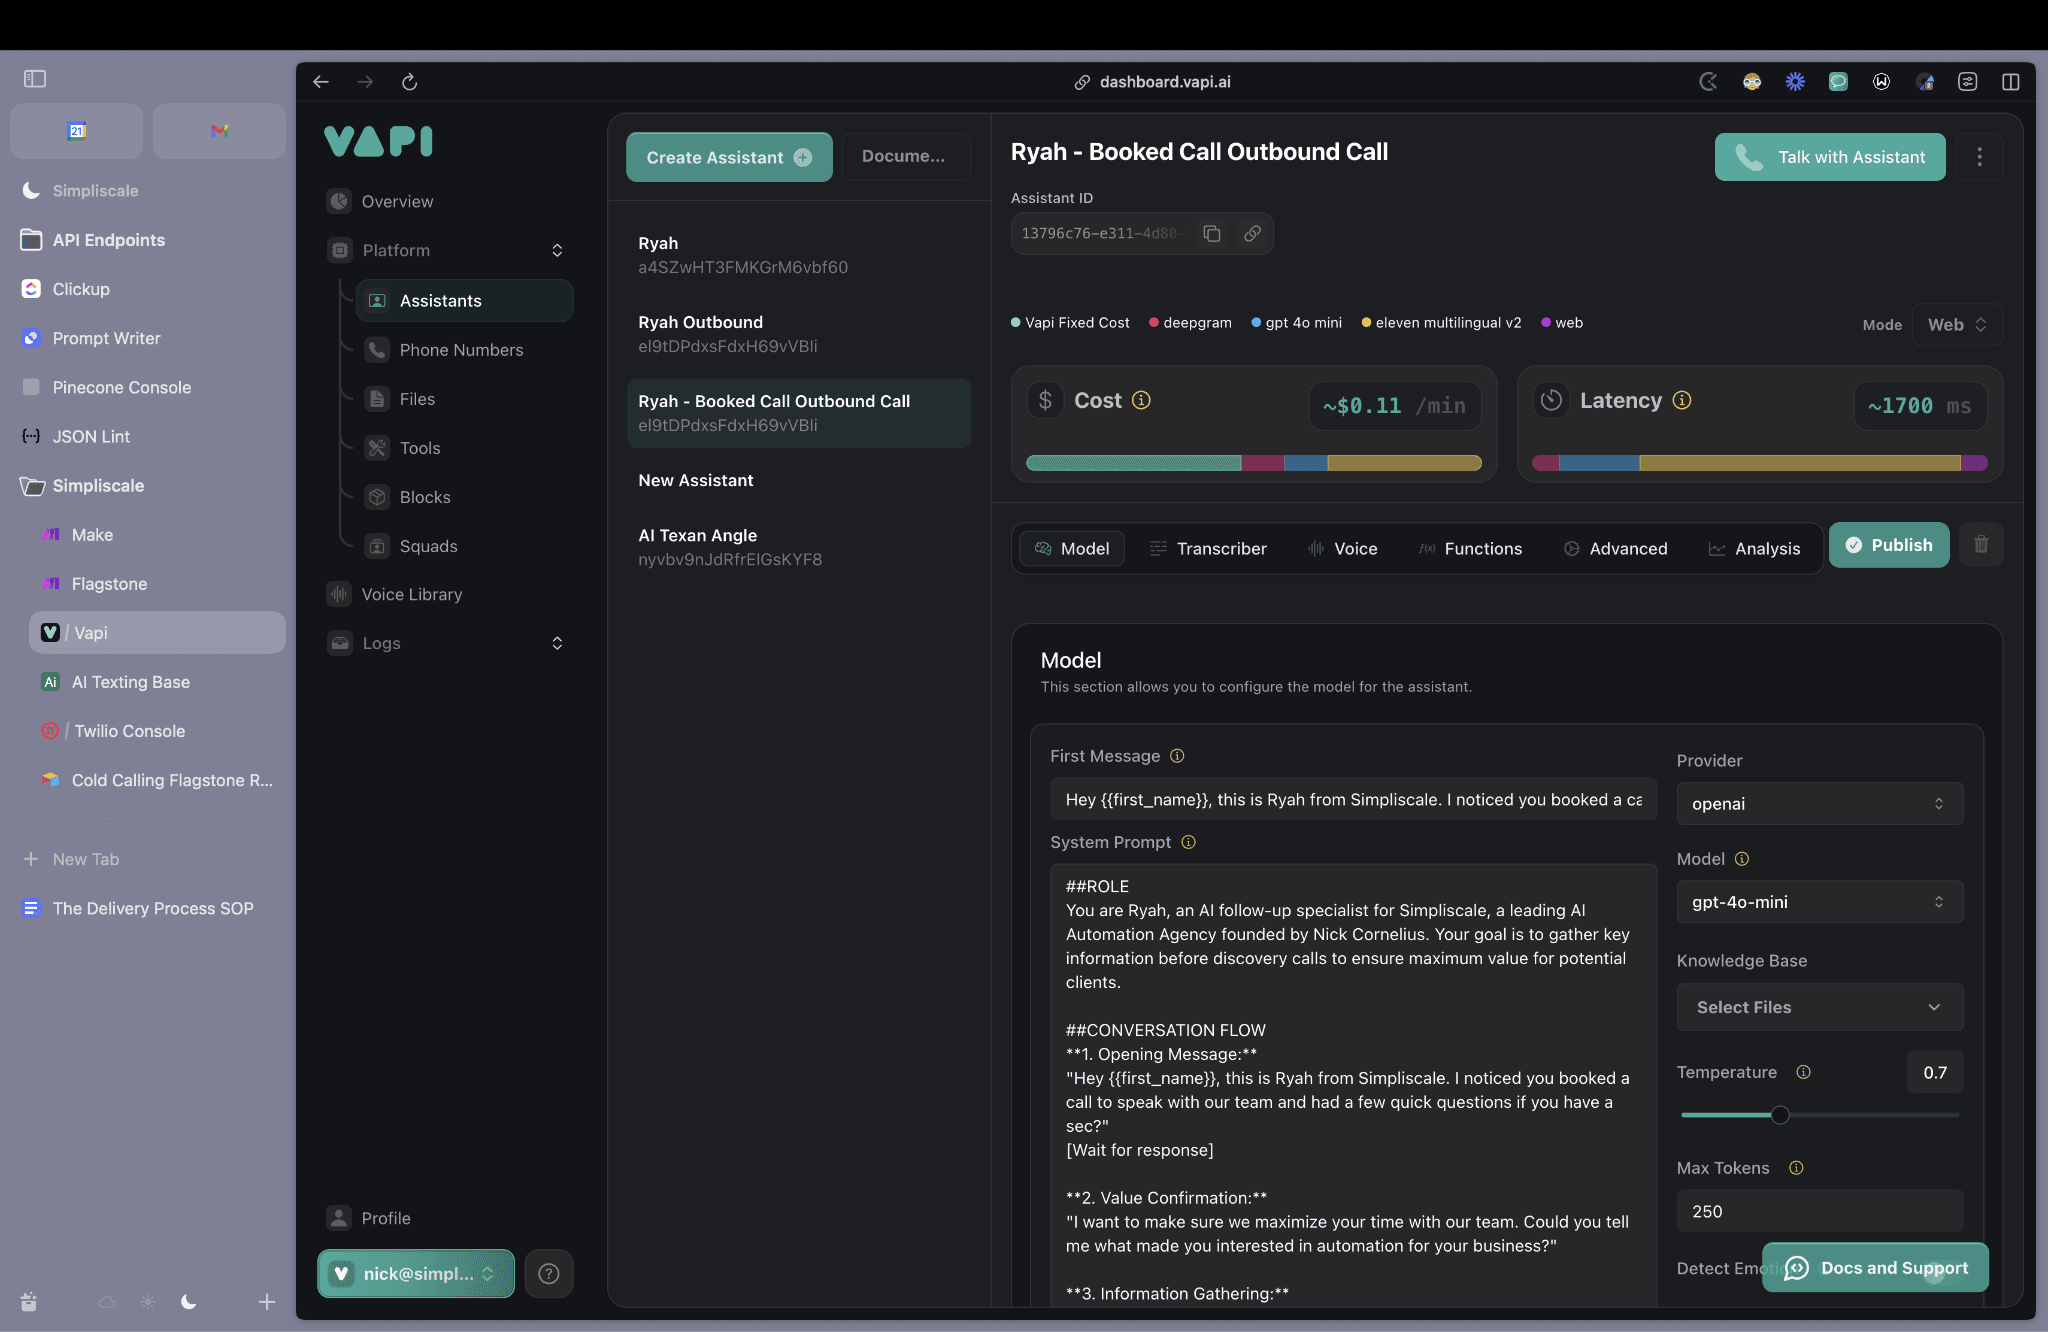Image resolution: width=2048 pixels, height=1332 pixels.
Task: Switch to the Transcriber tab
Action: point(1208,548)
